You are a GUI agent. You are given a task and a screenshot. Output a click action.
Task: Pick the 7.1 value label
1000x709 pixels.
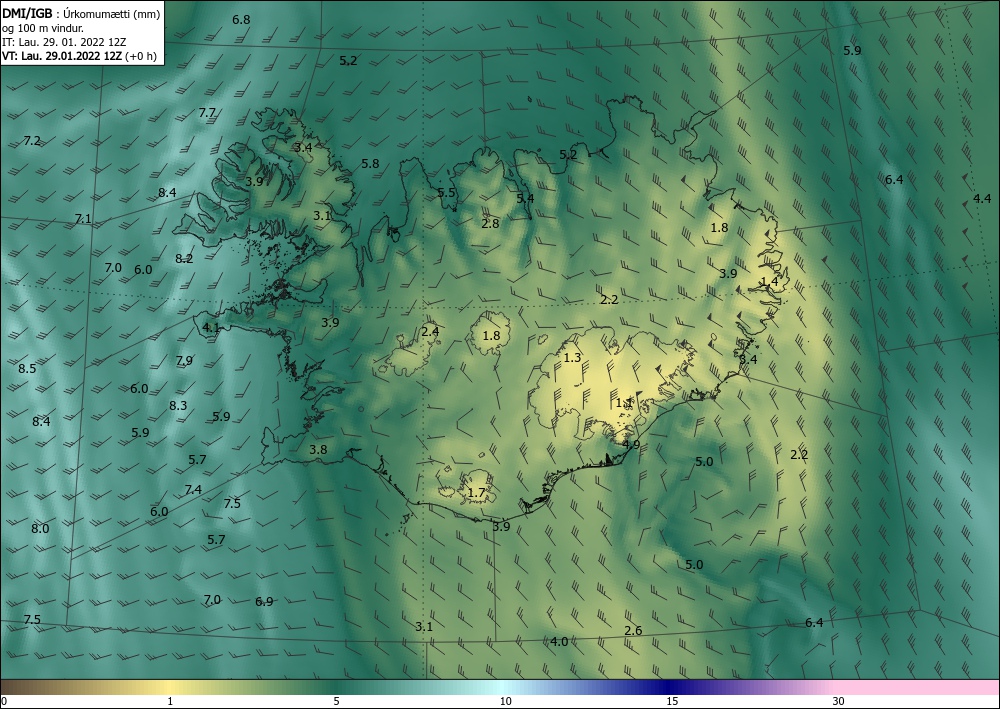(83, 219)
